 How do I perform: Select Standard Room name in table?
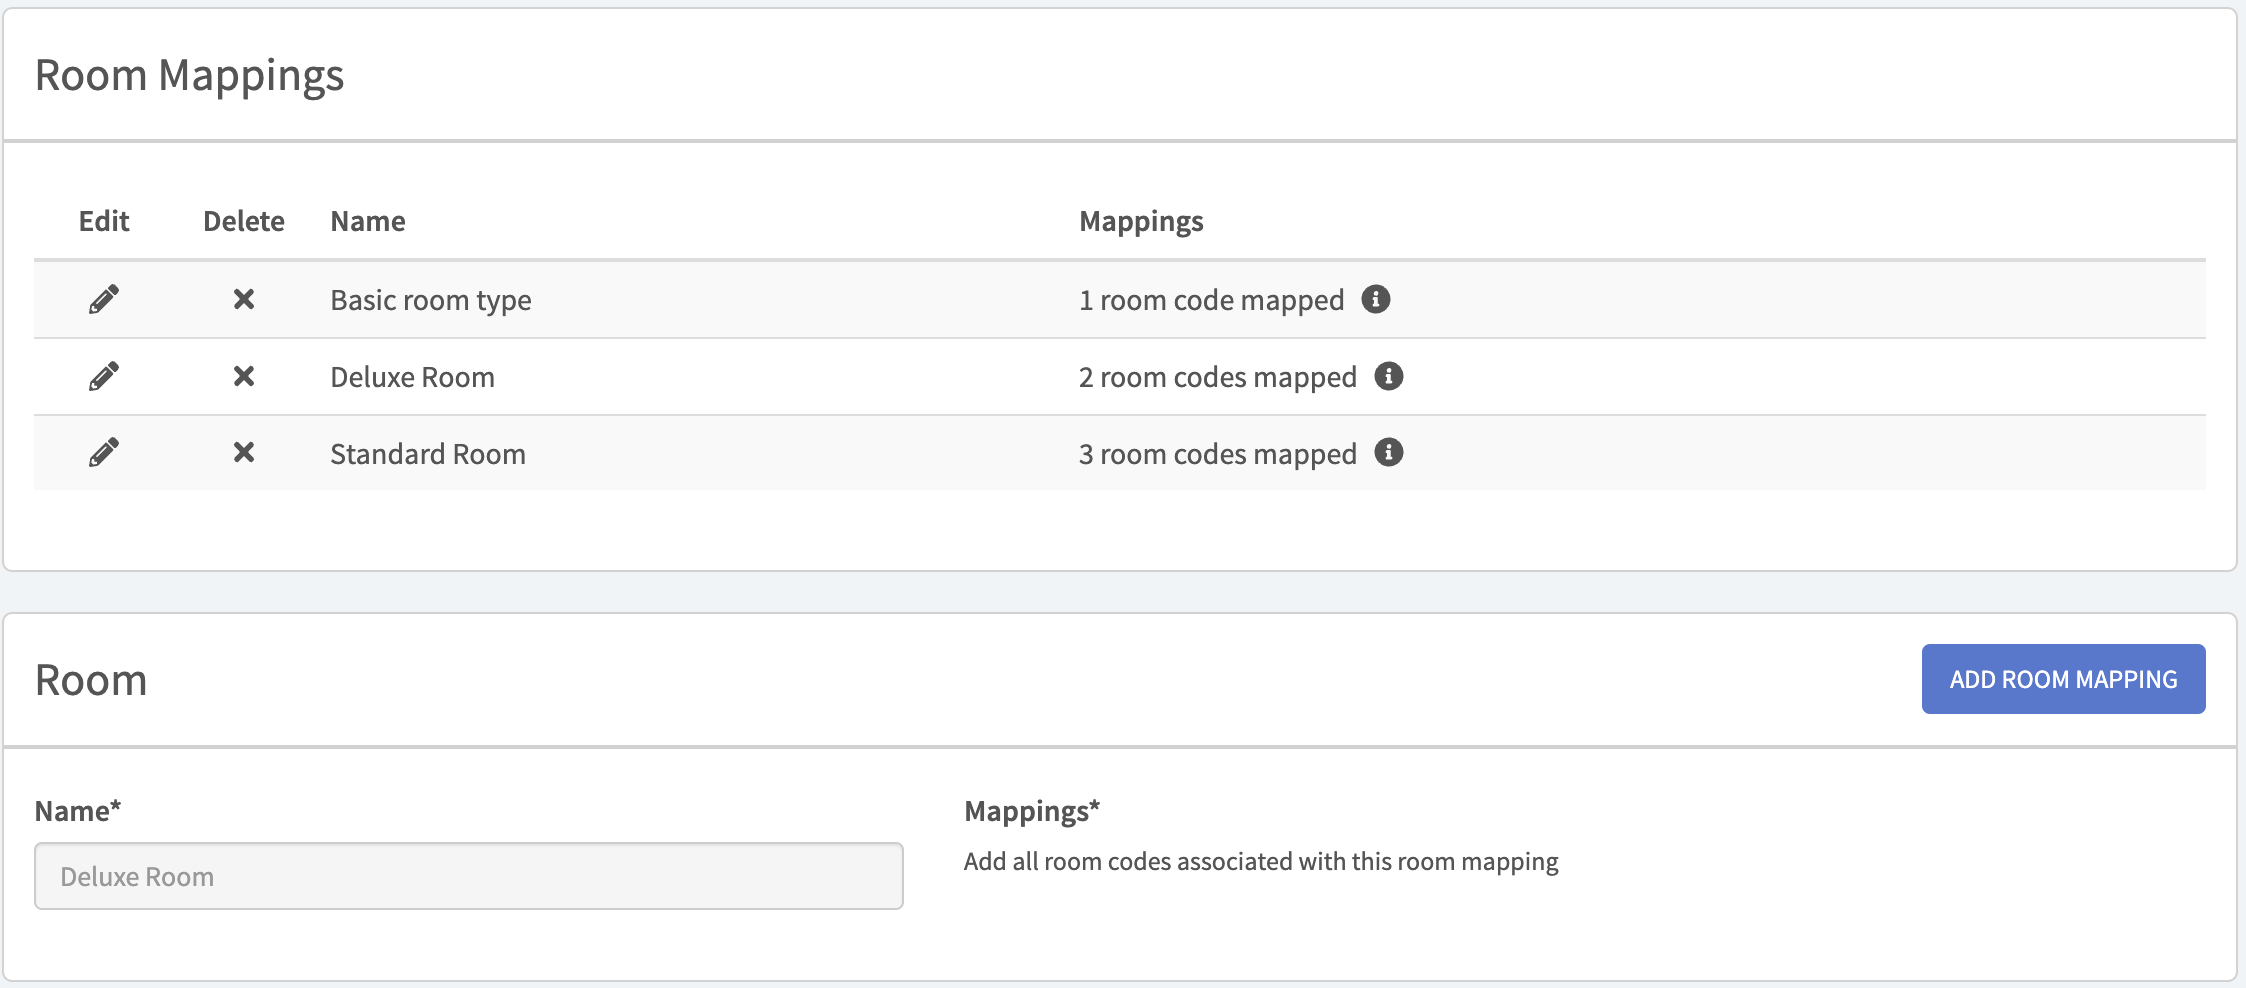[x=428, y=454]
